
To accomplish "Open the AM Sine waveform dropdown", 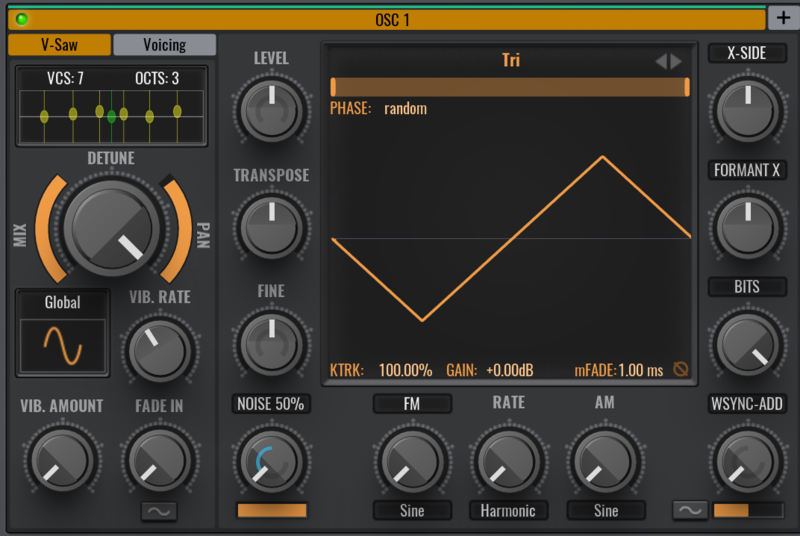I will pos(606,511).
